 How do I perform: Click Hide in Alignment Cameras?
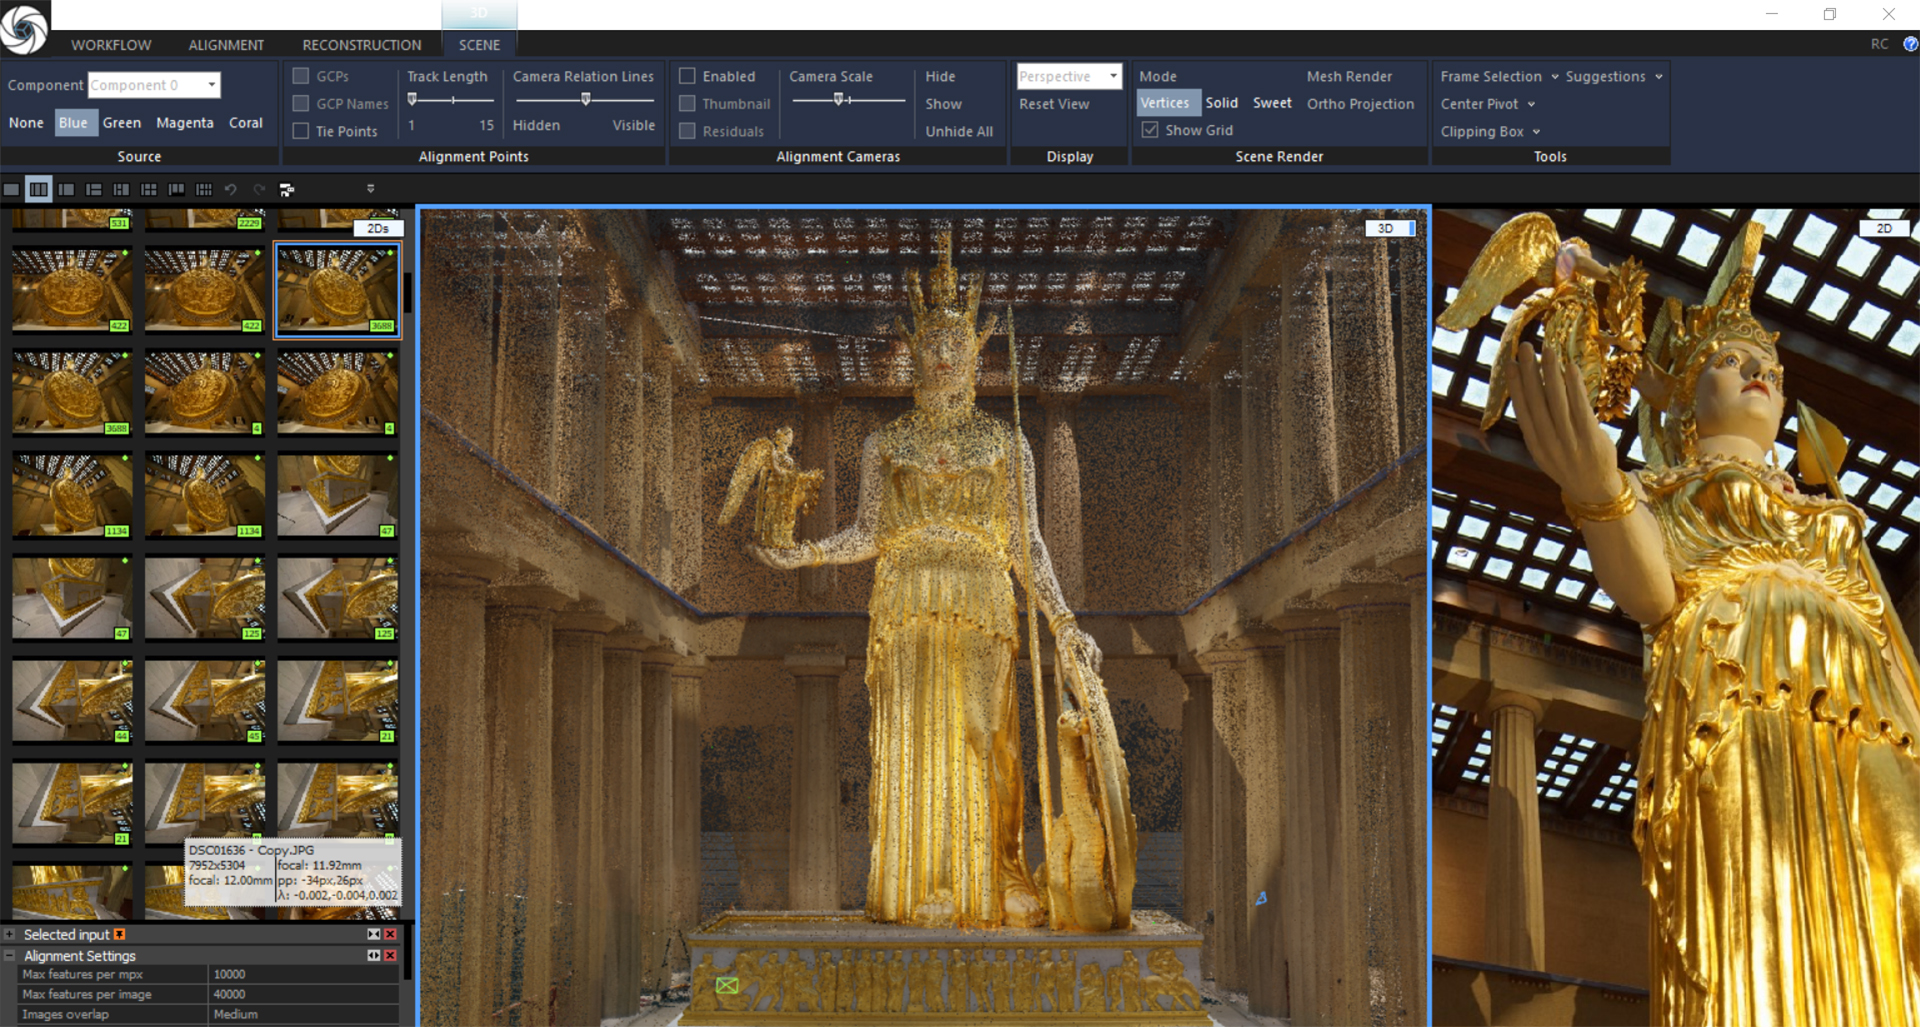[940, 76]
